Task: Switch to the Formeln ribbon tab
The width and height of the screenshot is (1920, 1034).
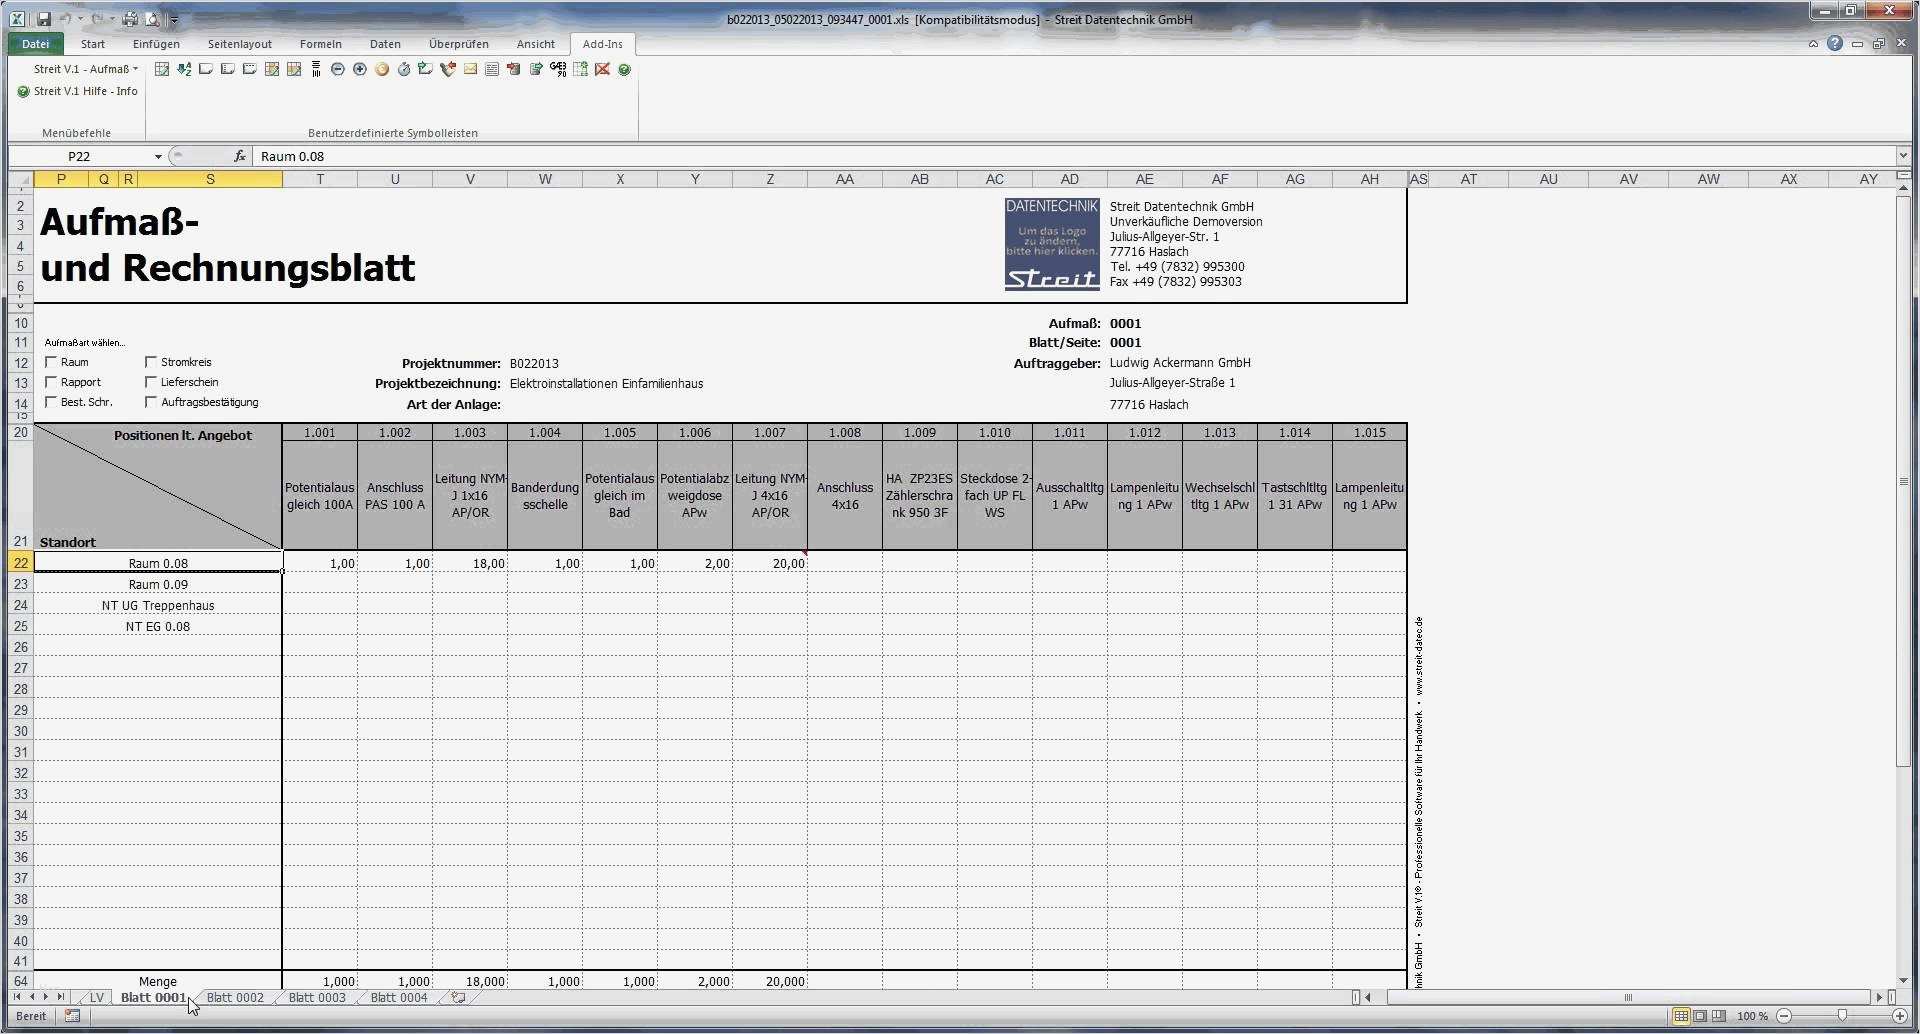Action: (x=320, y=44)
